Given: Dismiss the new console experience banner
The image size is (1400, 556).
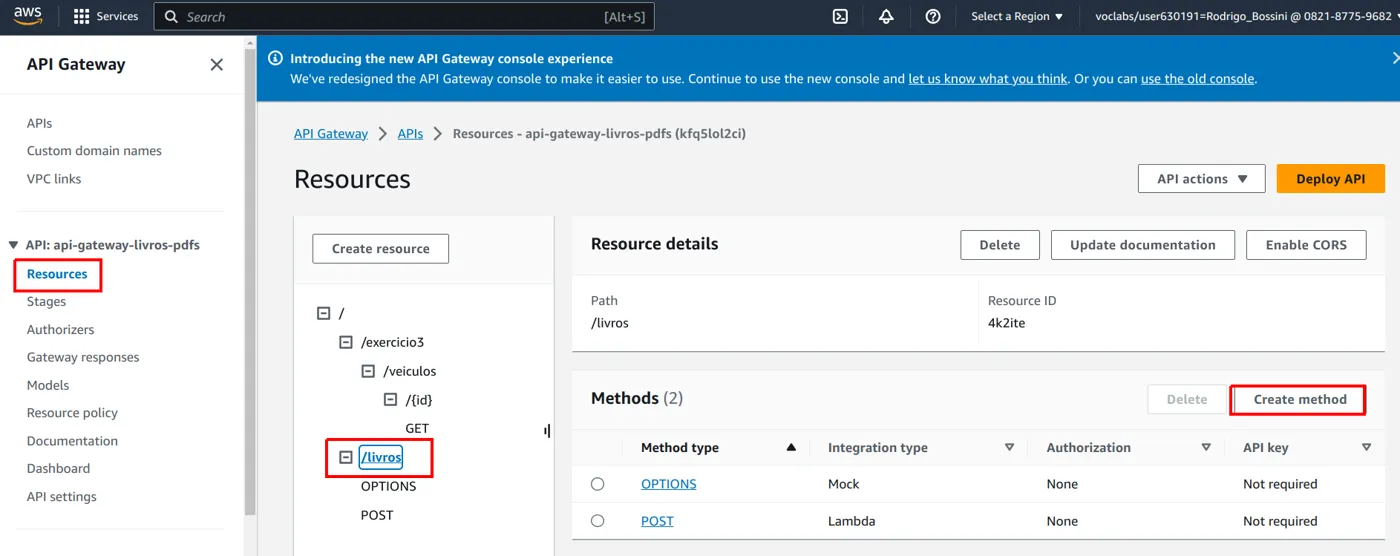Looking at the screenshot, I should tap(1394, 59).
